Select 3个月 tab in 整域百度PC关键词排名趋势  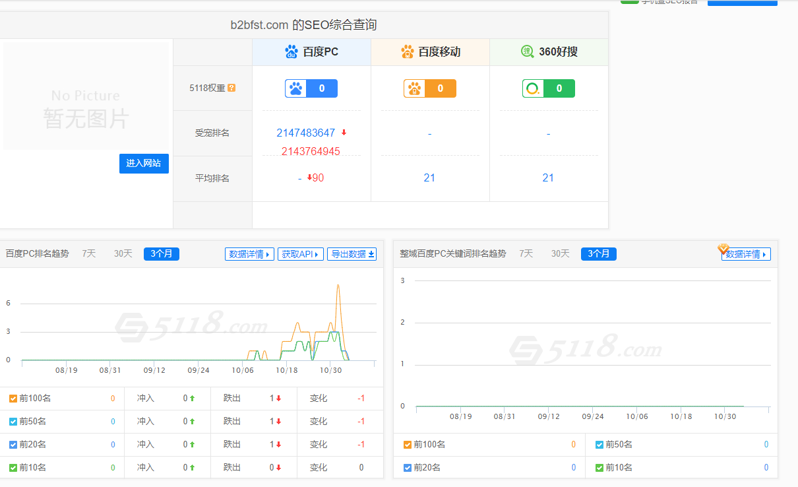click(598, 253)
